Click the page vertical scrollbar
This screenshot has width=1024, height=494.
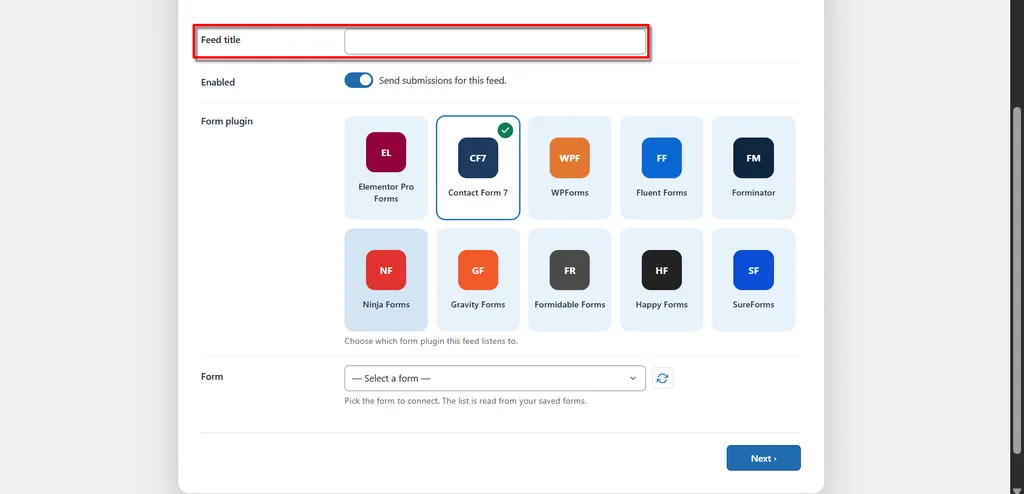1017,281
